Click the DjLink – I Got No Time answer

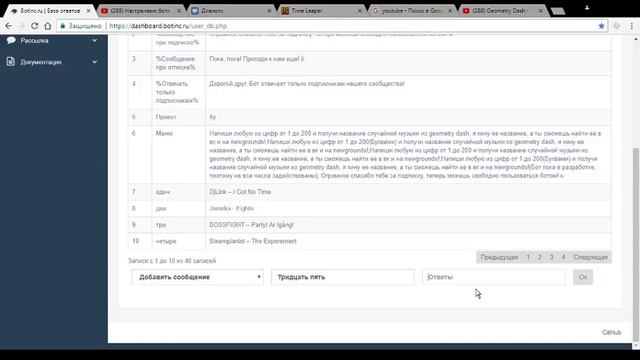pyautogui.click(x=240, y=192)
